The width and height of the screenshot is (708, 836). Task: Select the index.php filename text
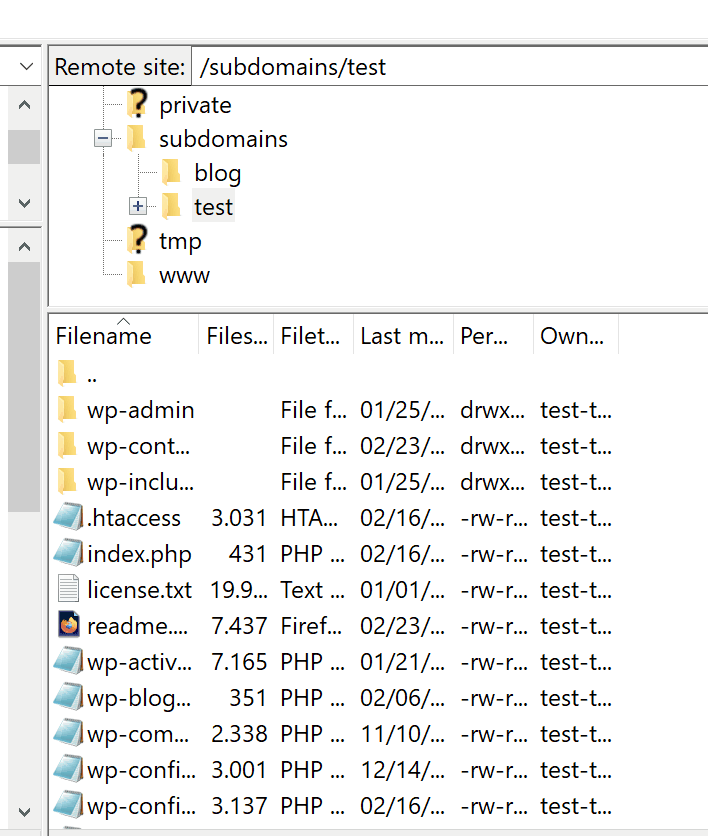tap(139, 554)
